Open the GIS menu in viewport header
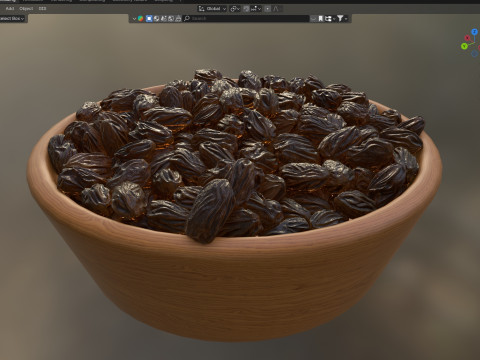 tap(42, 8)
